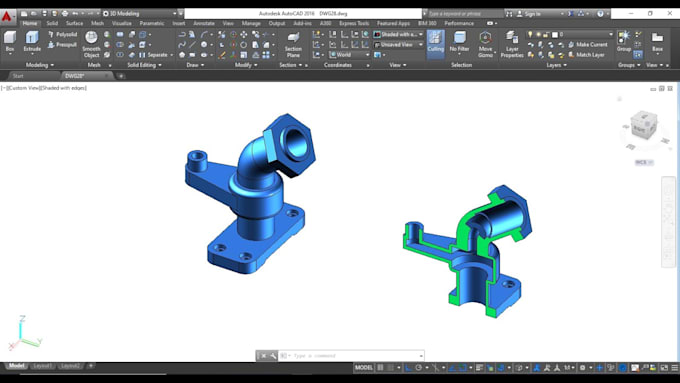680x383 pixels.
Task: Click the Make Current layer icon
Action: (588, 45)
